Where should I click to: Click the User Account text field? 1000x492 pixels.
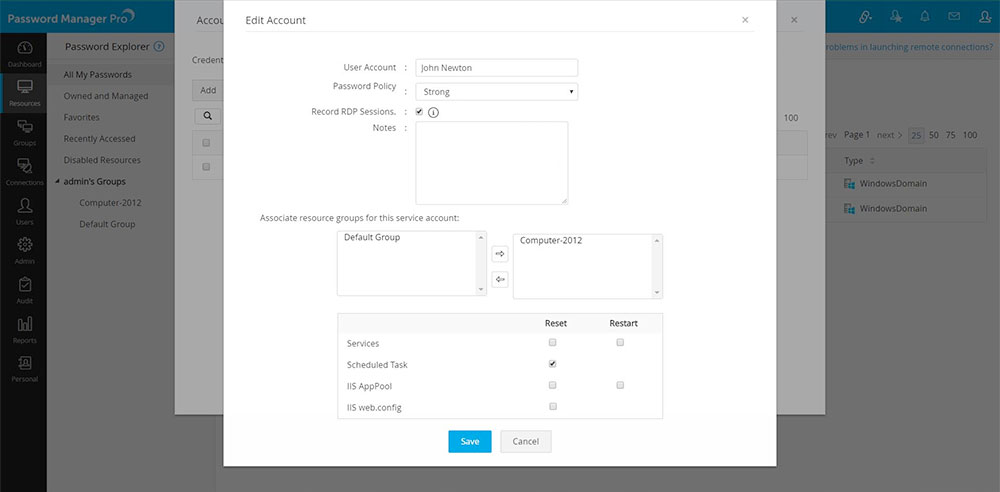[497, 68]
